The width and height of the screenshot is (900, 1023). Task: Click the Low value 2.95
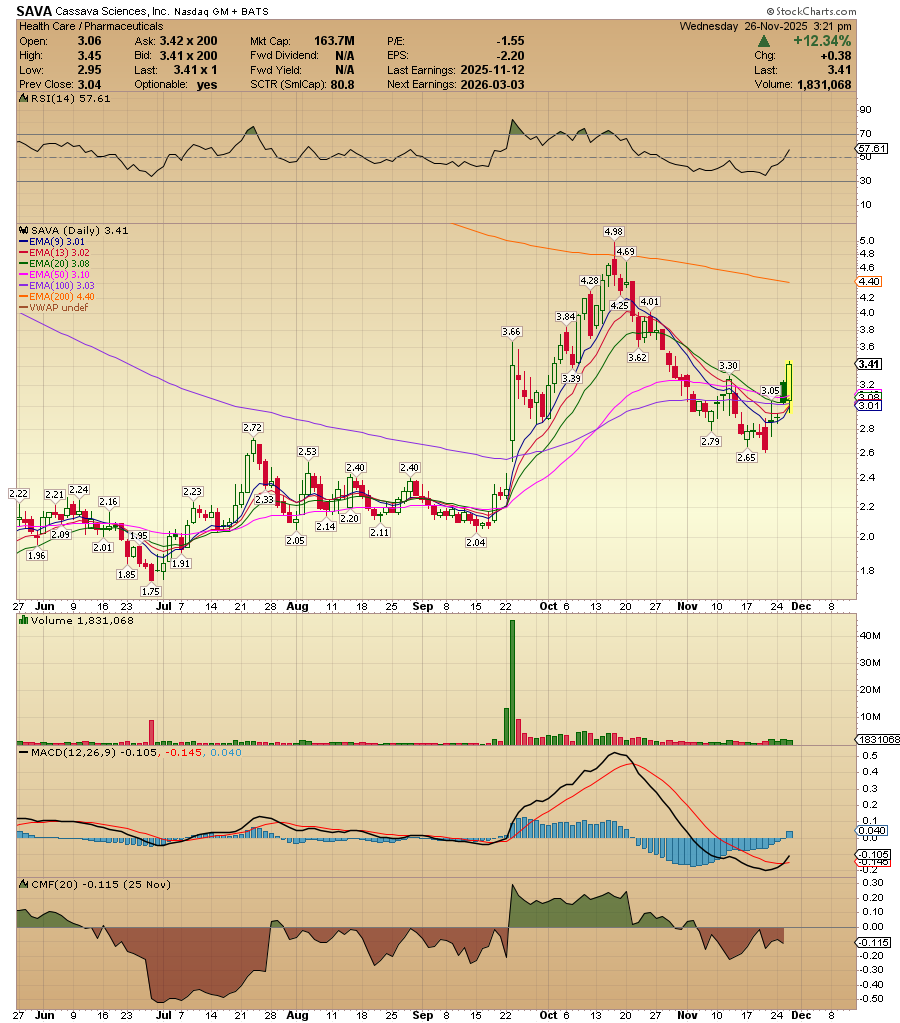(89, 70)
